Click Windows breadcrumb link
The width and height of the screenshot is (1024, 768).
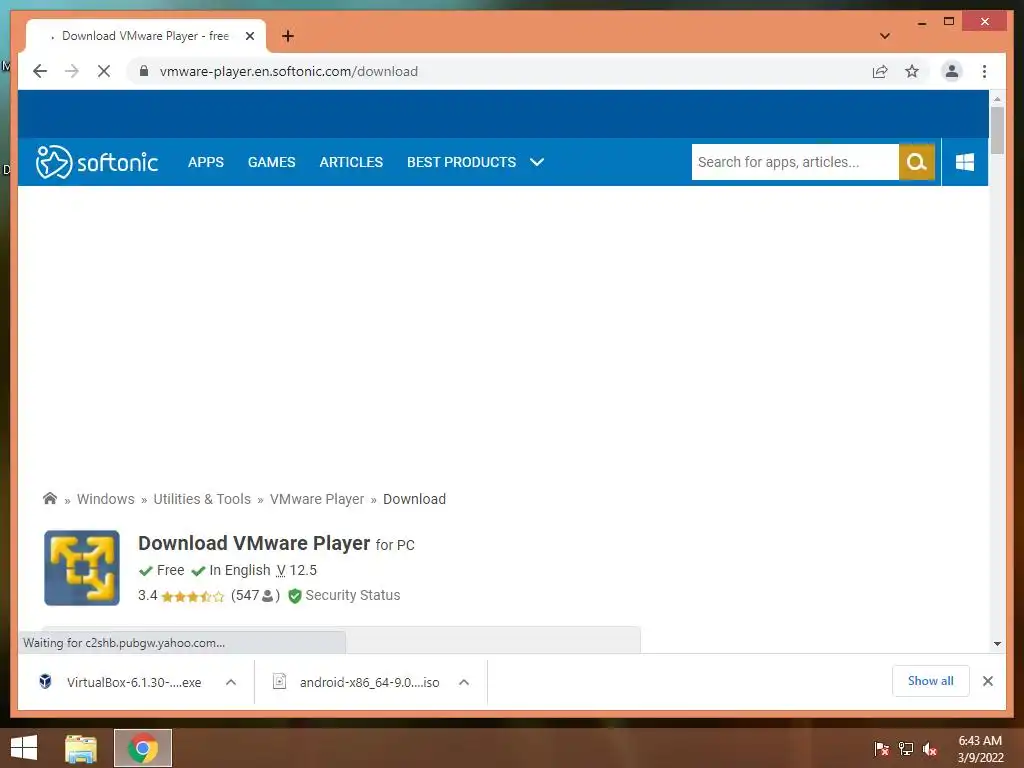tap(106, 499)
